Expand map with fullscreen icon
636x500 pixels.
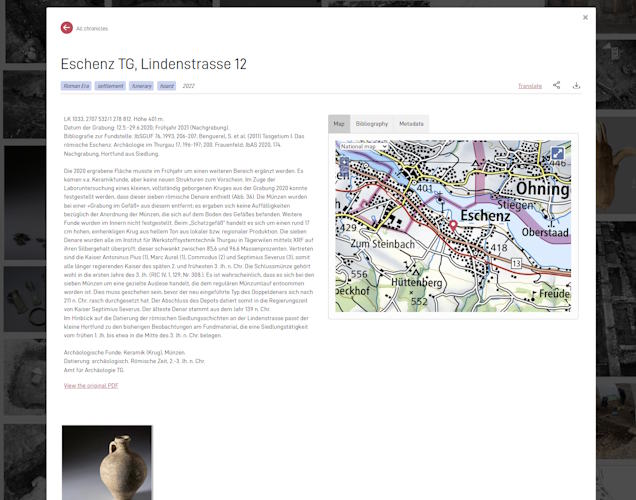point(558,153)
